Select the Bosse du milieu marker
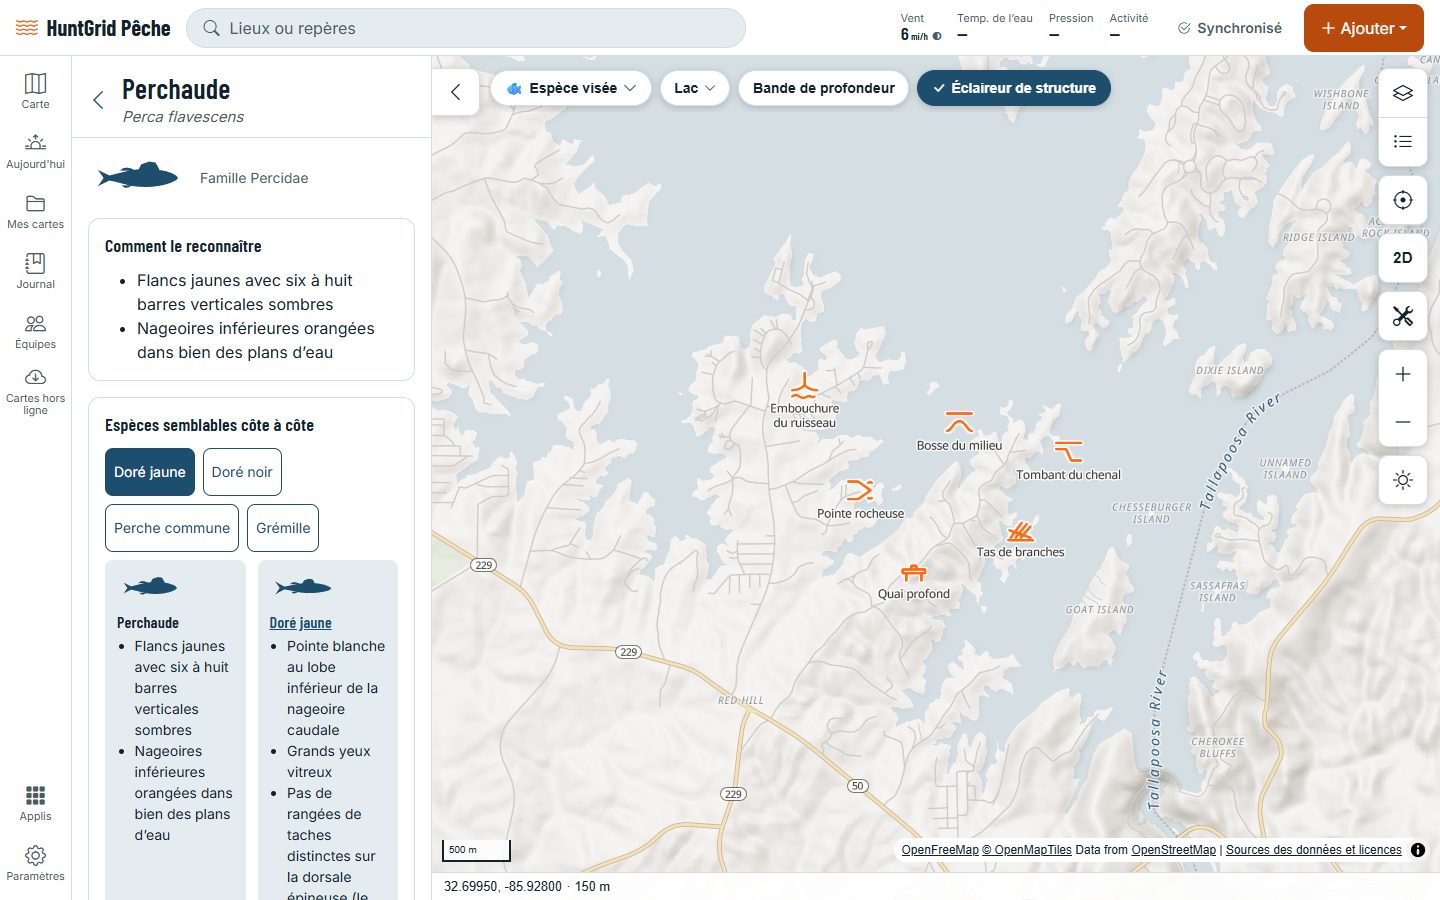 959,421
